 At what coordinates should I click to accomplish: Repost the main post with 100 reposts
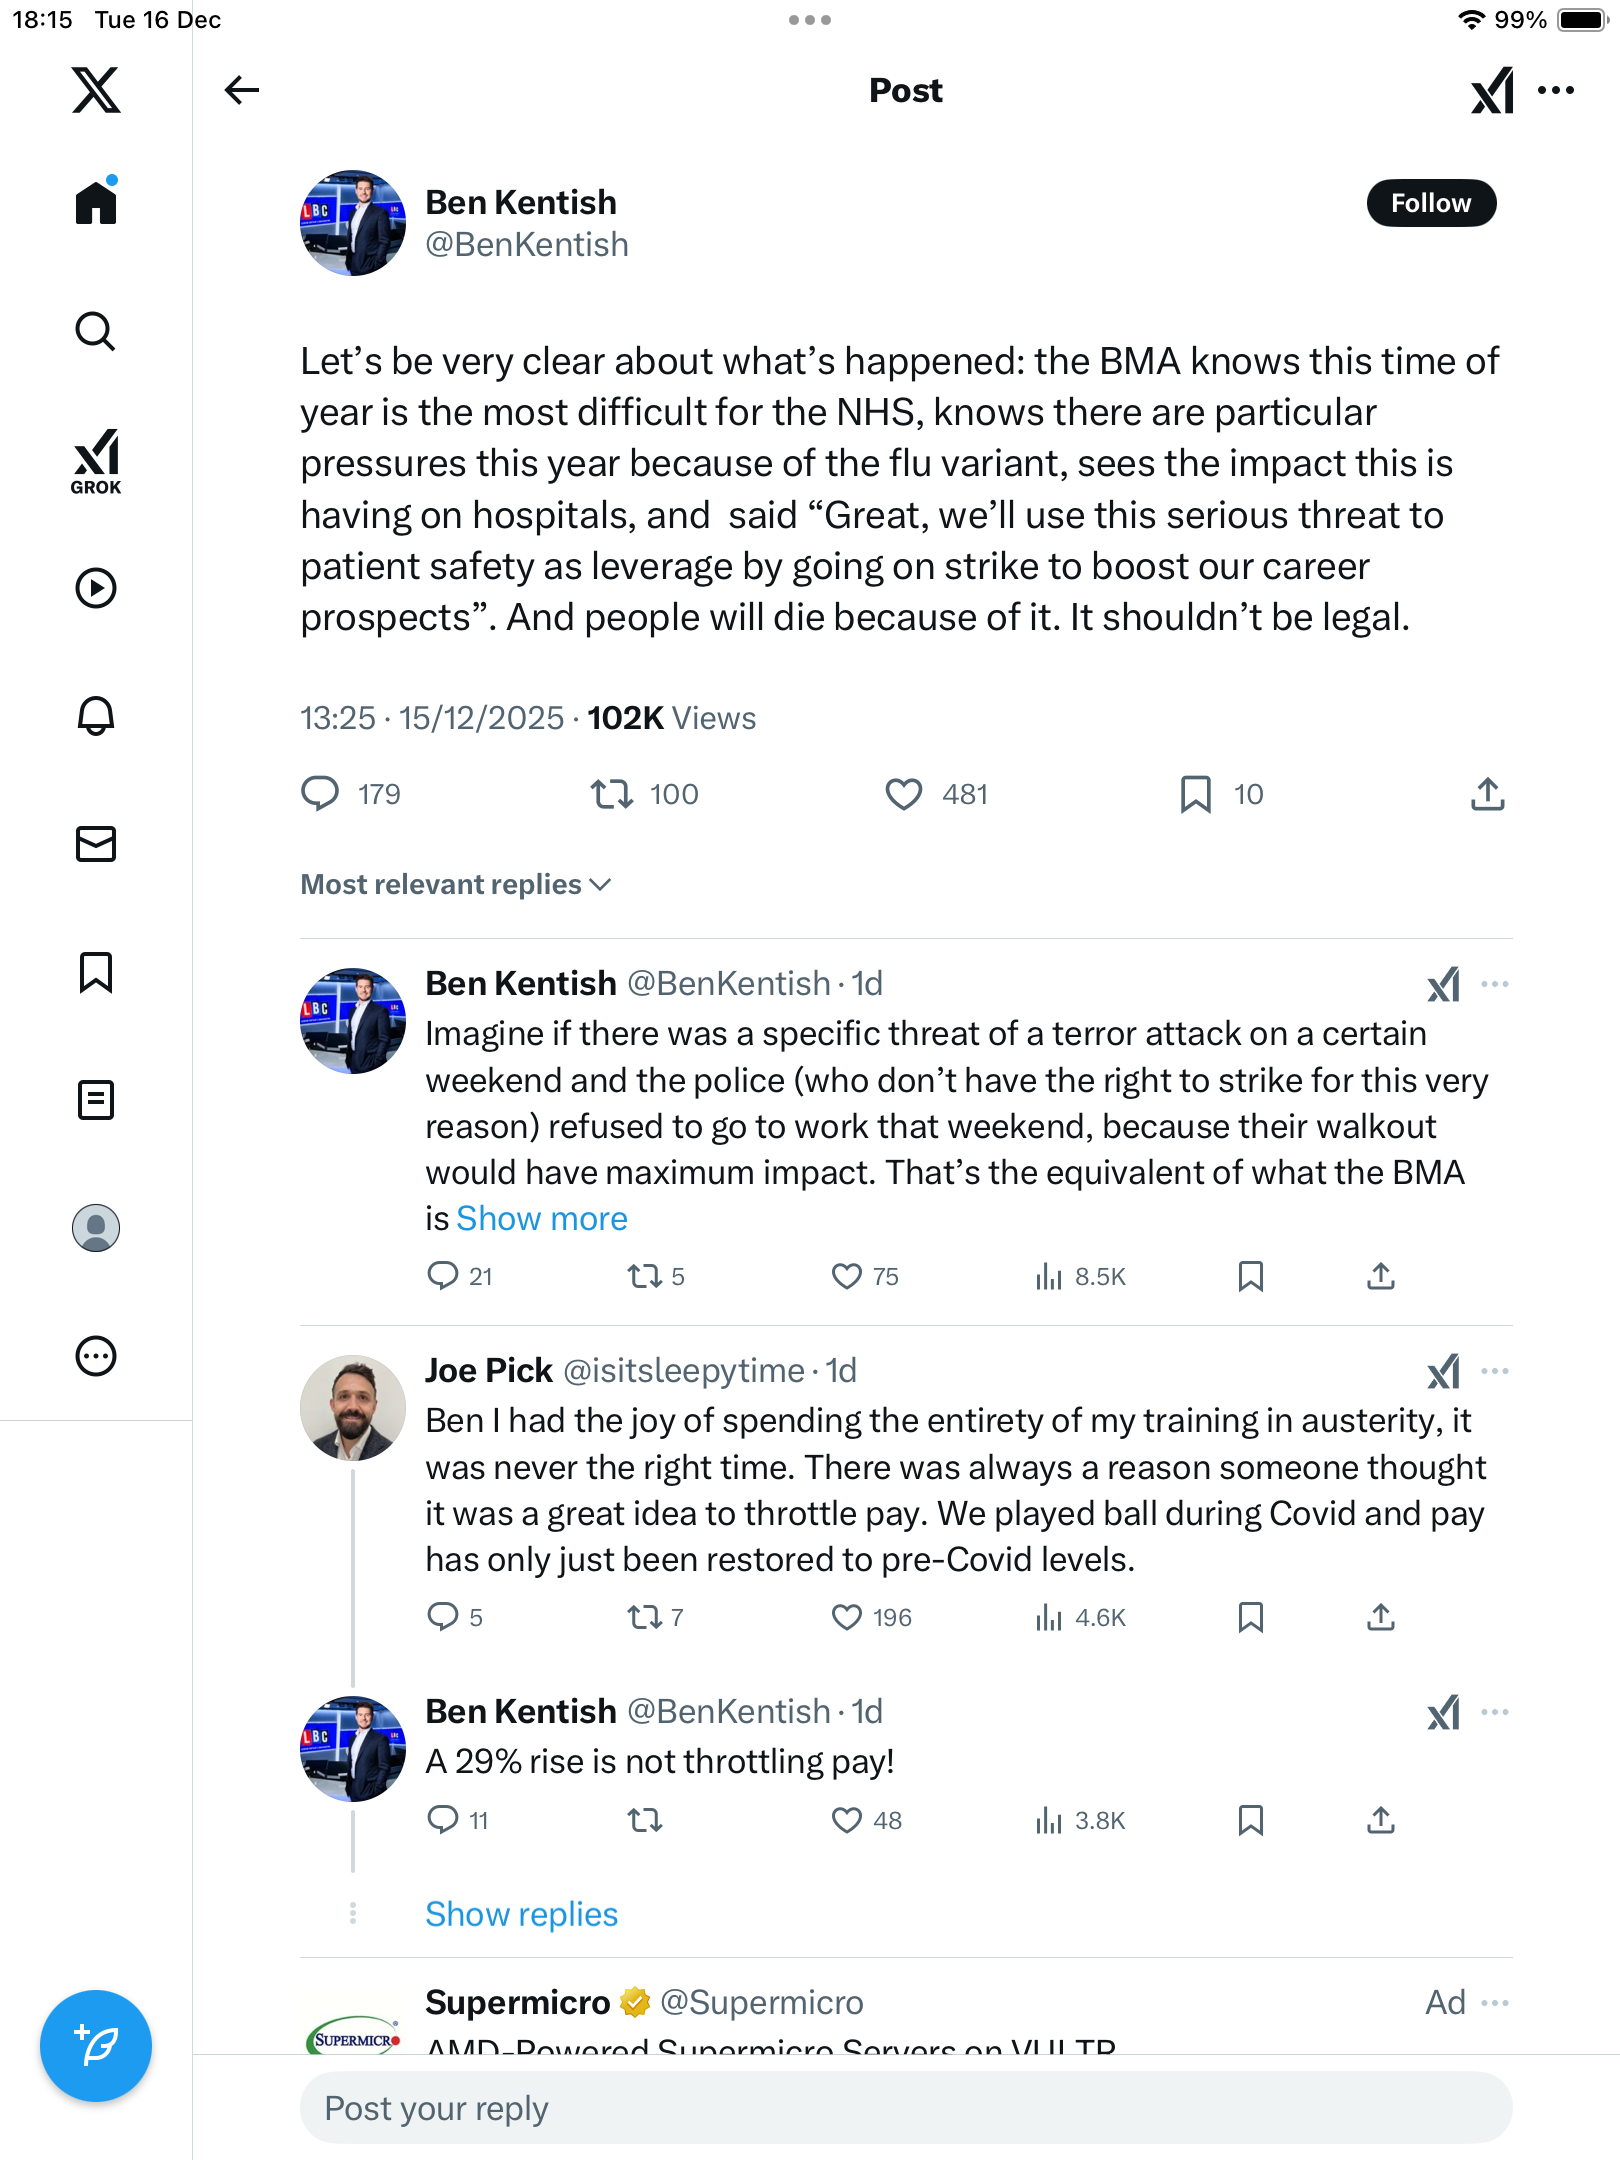click(611, 794)
